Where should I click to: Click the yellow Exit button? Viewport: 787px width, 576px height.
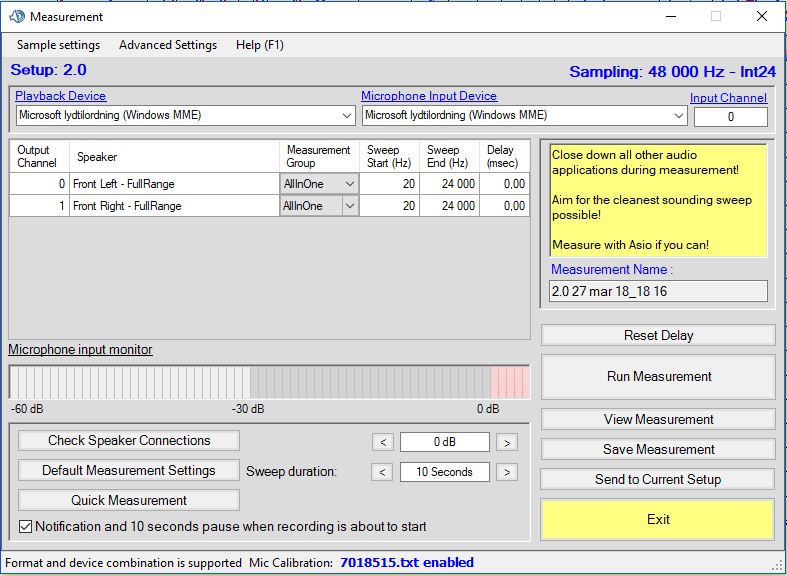tap(658, 519)
